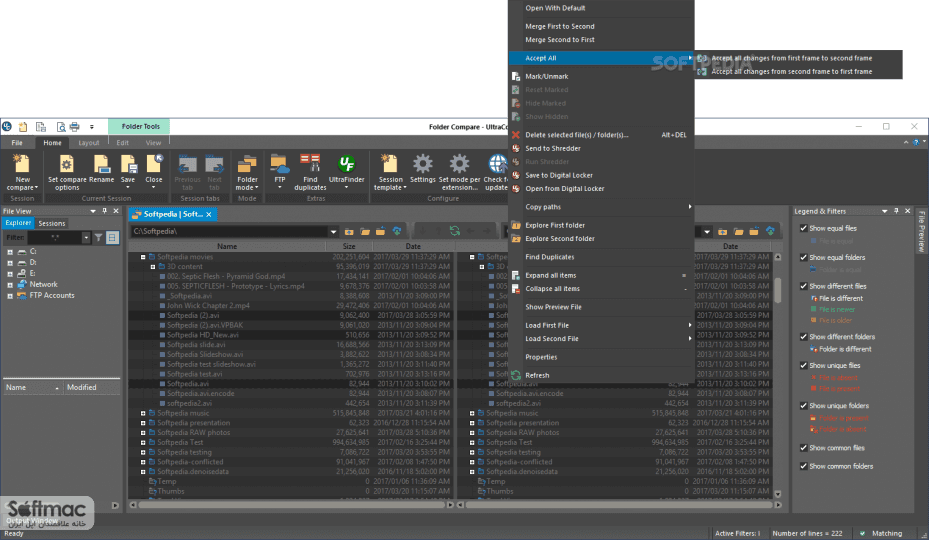Image resolution: width=929 pixels, height=540 pixels.
Task: Choose Merge First to Second
Action: coord(559,26)
